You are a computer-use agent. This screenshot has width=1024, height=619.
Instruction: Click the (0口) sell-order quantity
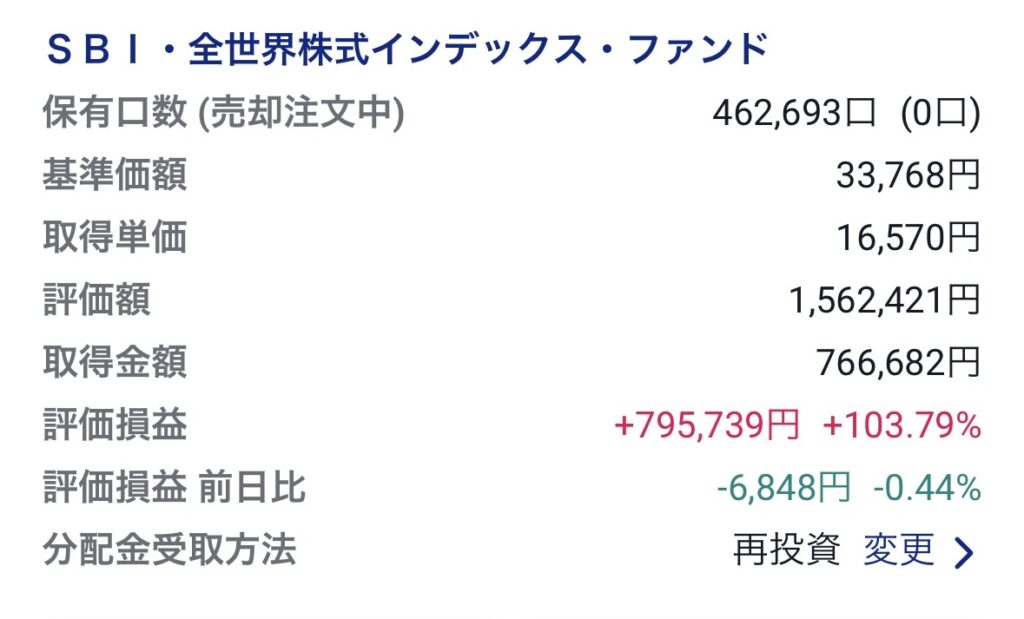940,113
